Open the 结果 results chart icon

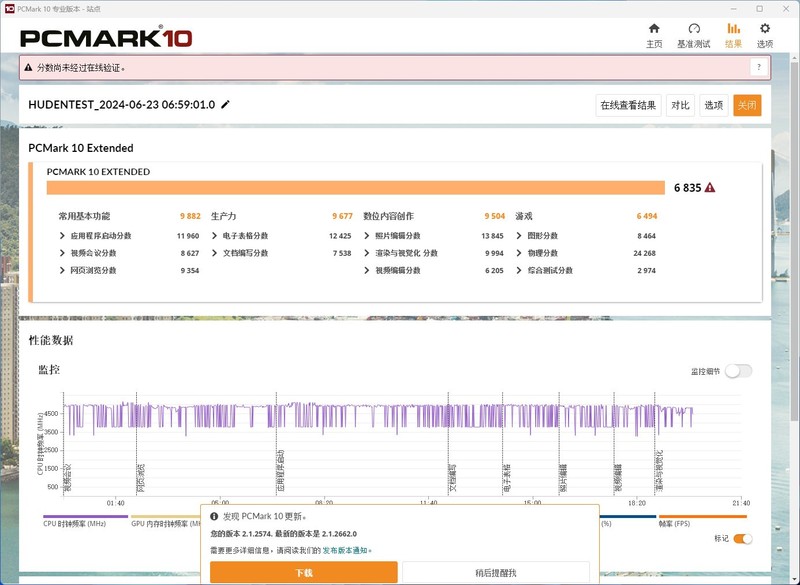point(733,29)
